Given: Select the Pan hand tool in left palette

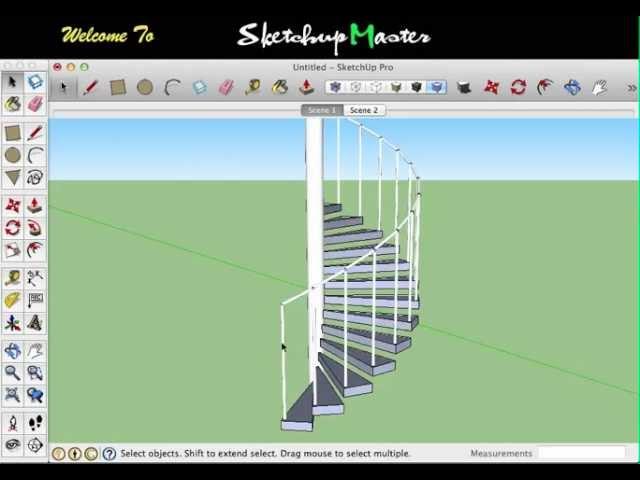Looking at the screenshot, I should (x=35, y=351).
